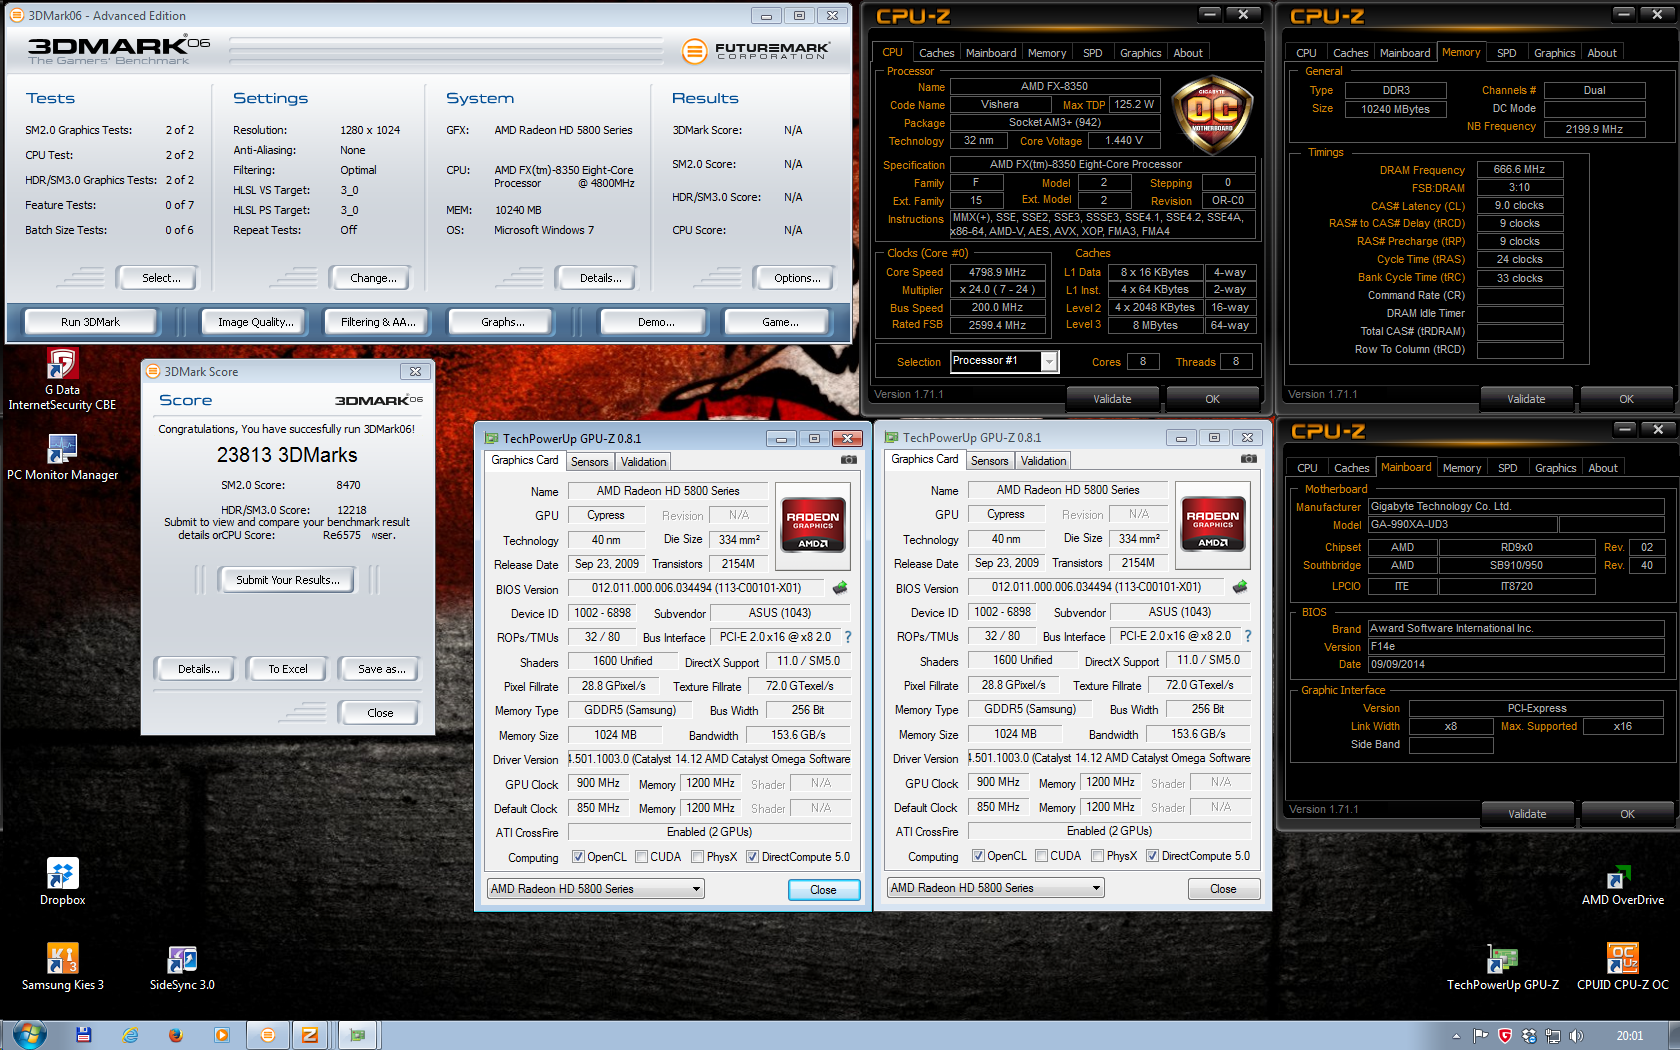This screenshot has height=1050, width=1680.
Task: Click screenshot camera icon in right GPU-Z window
Action: pos(1249,459)
